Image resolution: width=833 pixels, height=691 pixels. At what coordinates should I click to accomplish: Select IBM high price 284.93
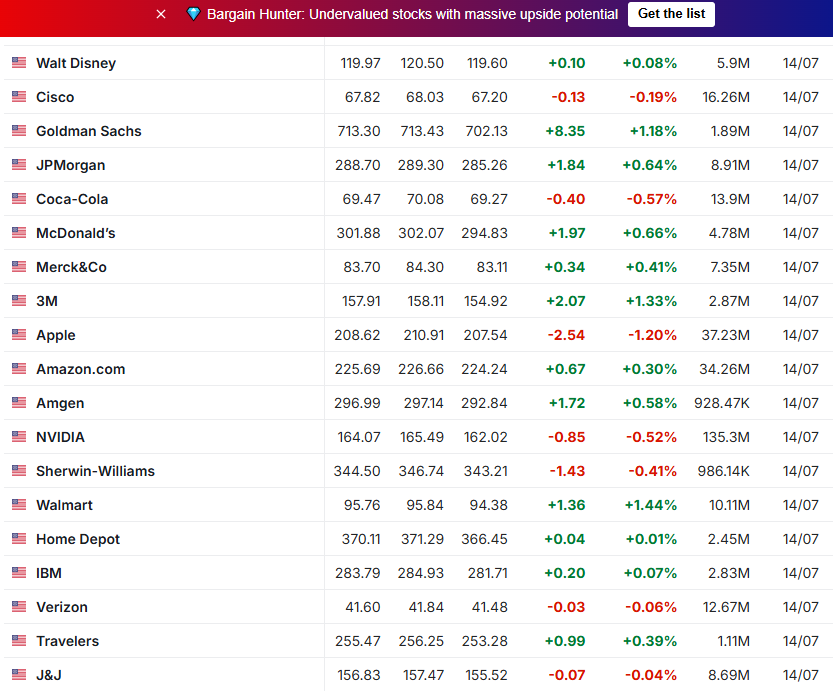point(421,573)
